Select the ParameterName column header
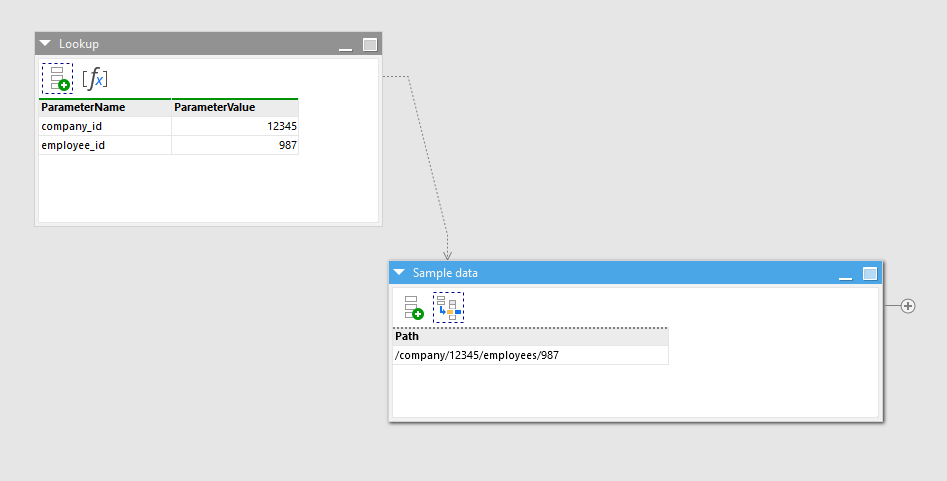Screen dimensions: 947x481 (104, 107)
